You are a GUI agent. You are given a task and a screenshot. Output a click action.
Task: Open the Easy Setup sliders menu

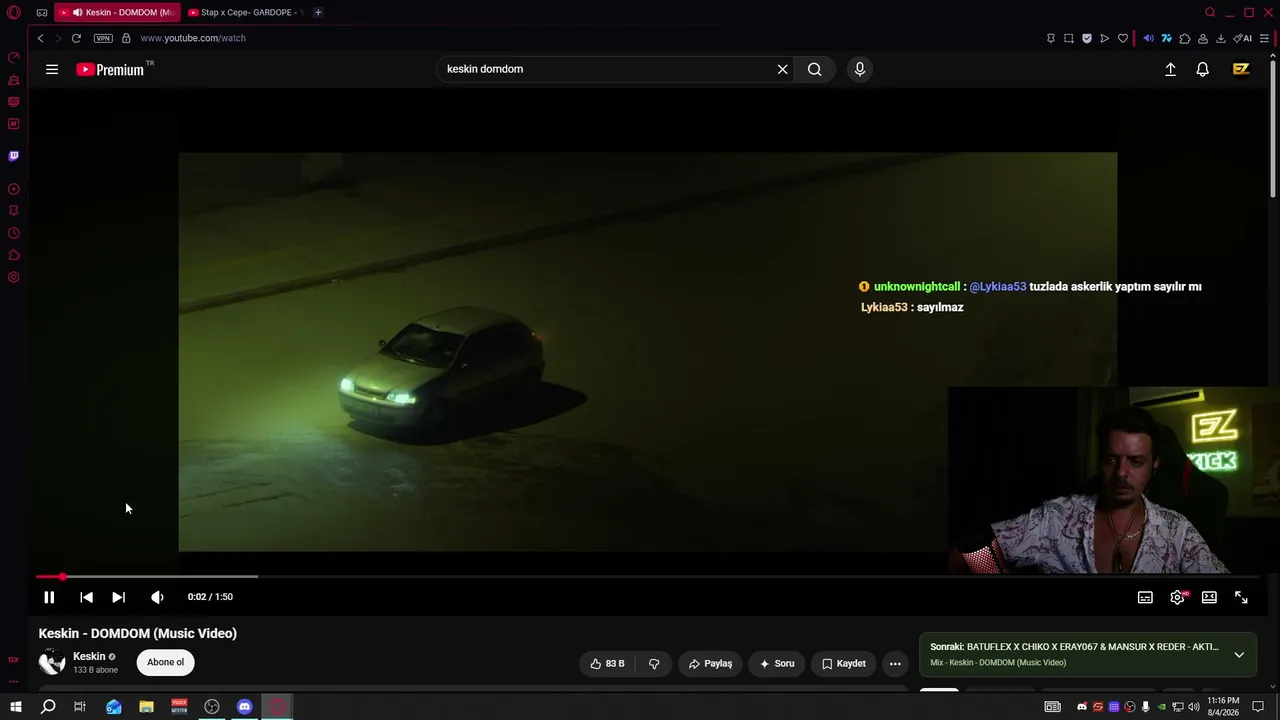(1264, 38)
